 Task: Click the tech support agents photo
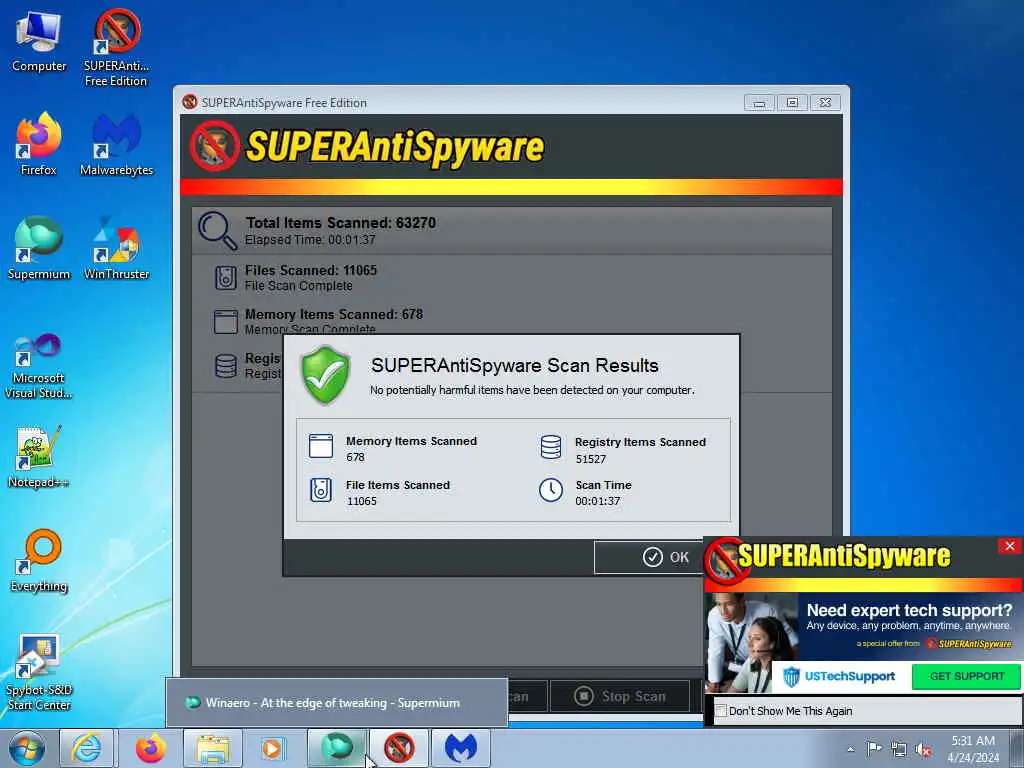click(751, 643)
